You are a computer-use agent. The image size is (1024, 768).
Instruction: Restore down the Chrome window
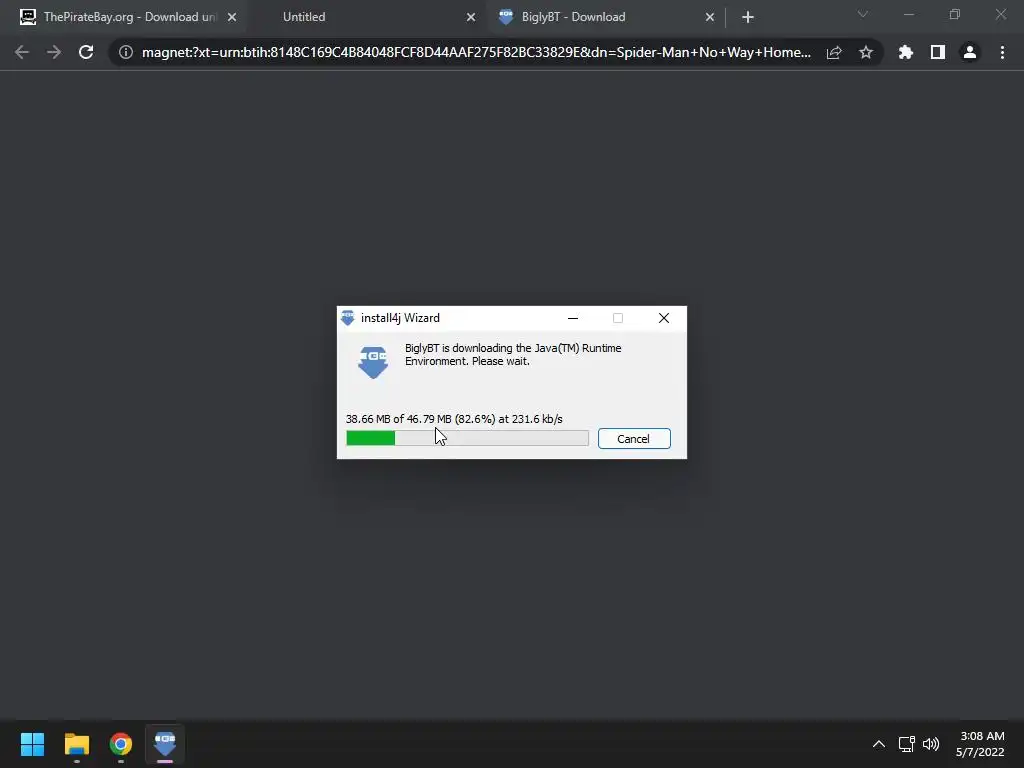pos(955,14)
